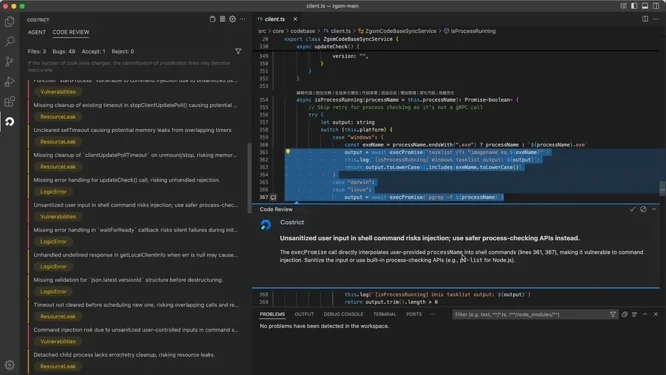Click the history list icon in Costrict header
The width and height of the screenshot is (666, 375).
click(x=222, y=19)
